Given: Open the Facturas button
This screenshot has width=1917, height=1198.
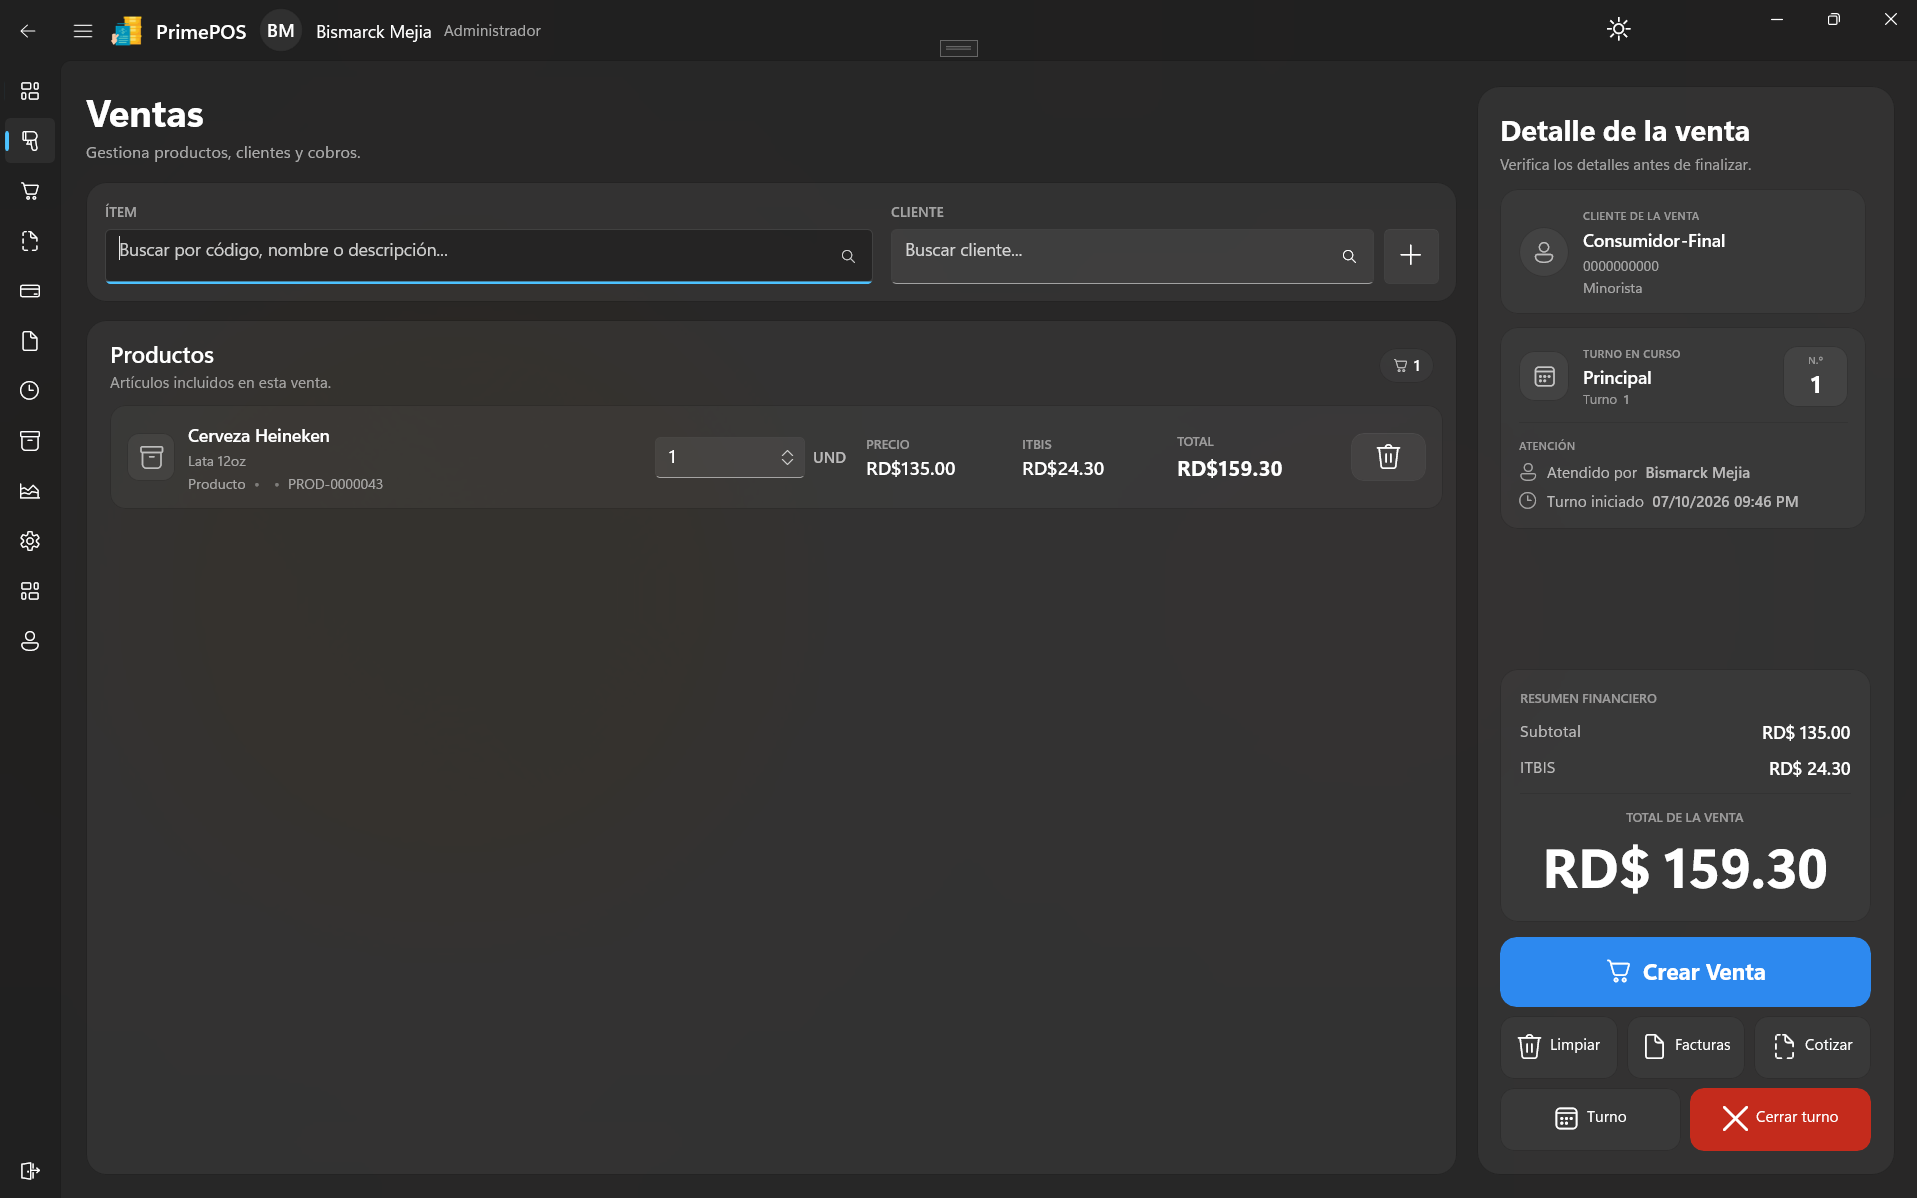Looking at the screenshot, I should [x=1686, y=1046].
